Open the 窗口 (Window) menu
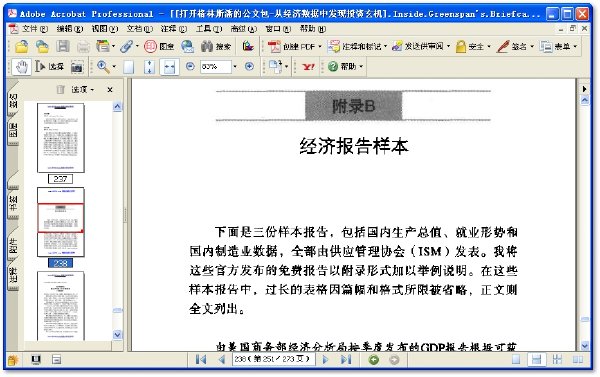The width and height of the screenshot is (600, 377). [278, 29]
